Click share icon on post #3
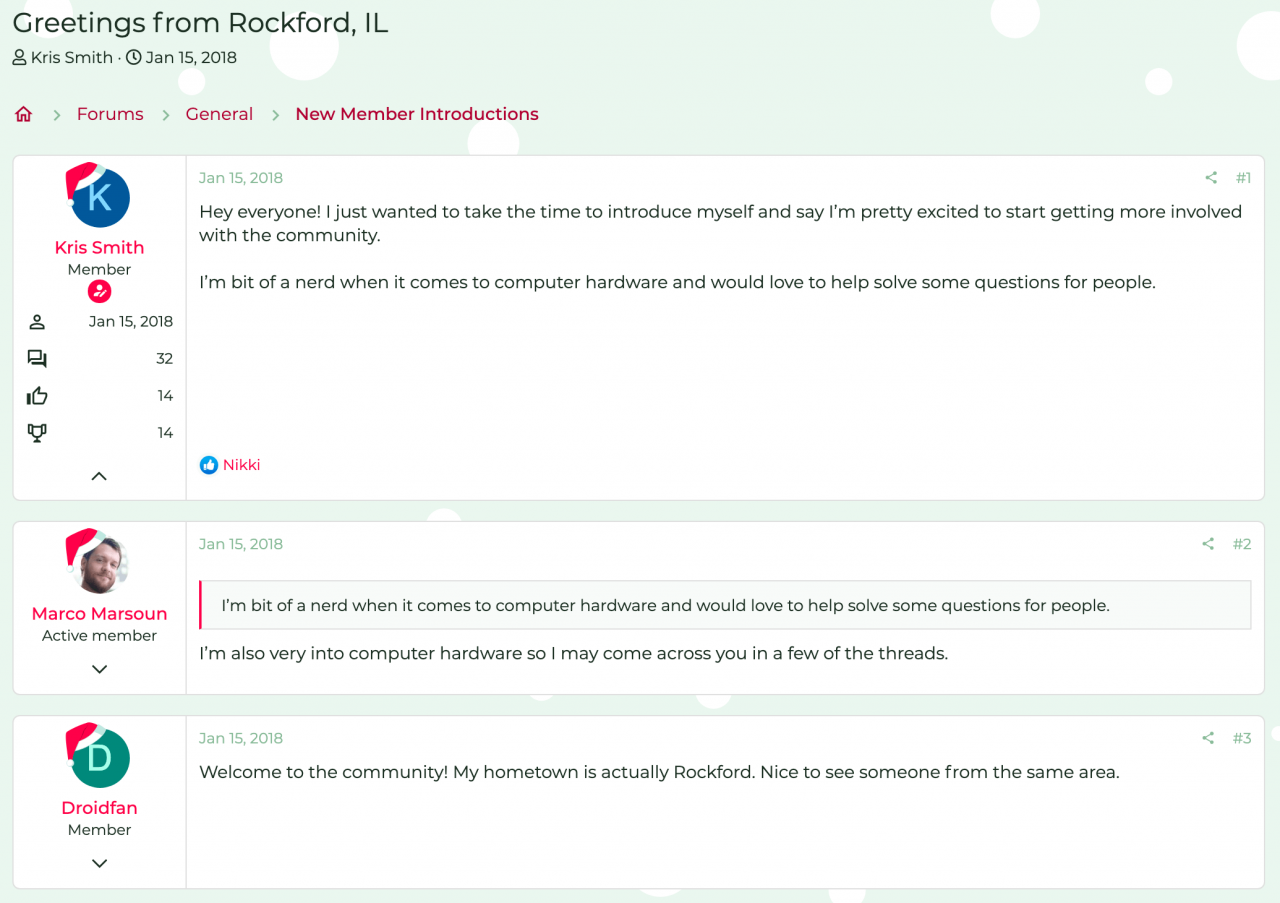 coord(1208,738)
